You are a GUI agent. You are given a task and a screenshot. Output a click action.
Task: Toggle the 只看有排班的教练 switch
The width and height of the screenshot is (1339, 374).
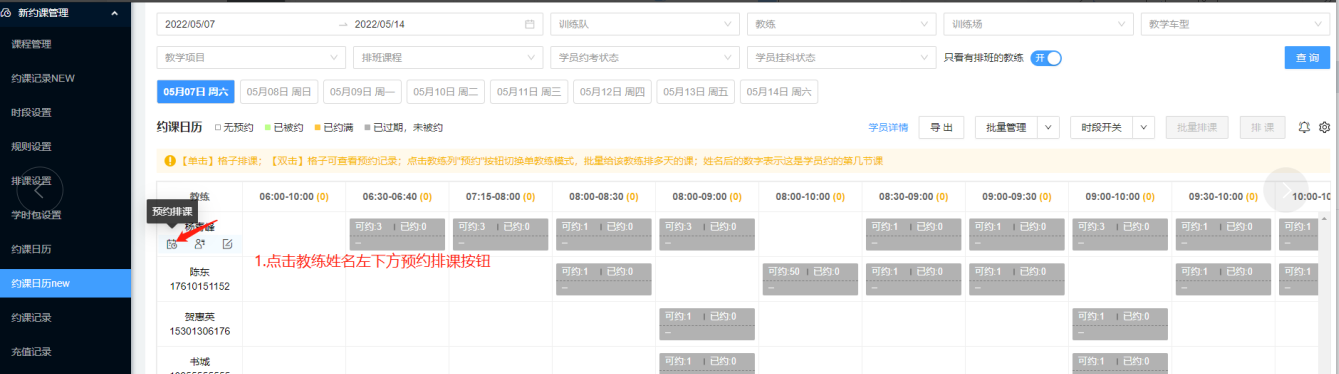[x=1046, y=58]
